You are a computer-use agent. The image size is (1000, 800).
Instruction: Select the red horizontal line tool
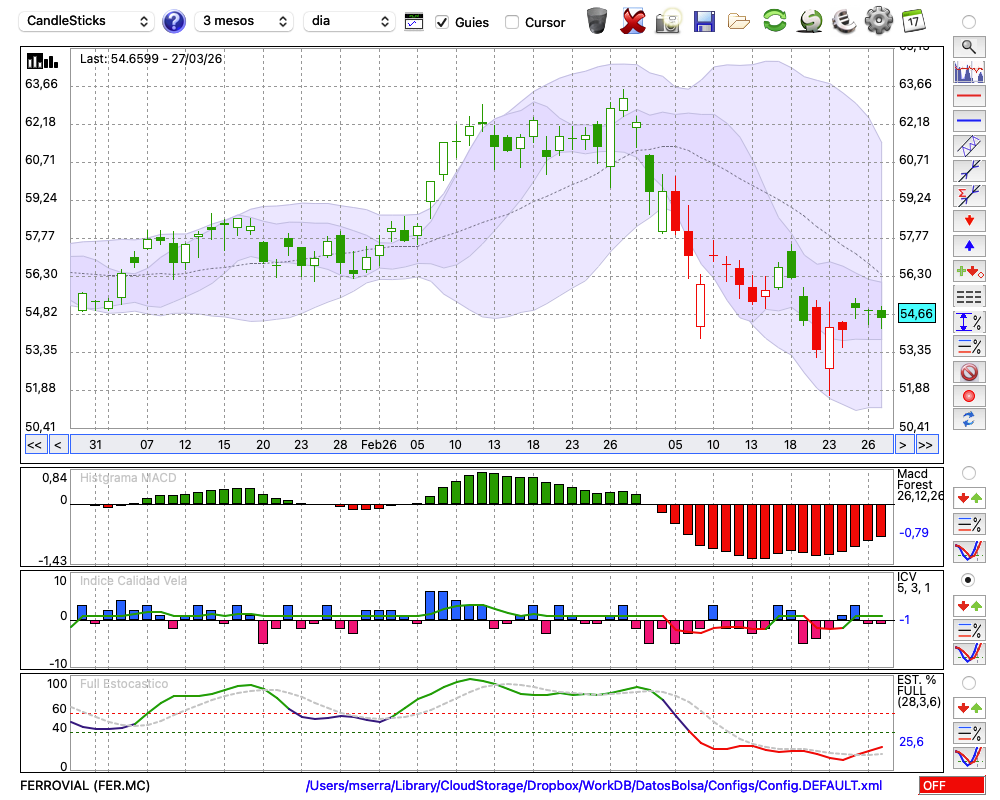click(x=968, y=97)
